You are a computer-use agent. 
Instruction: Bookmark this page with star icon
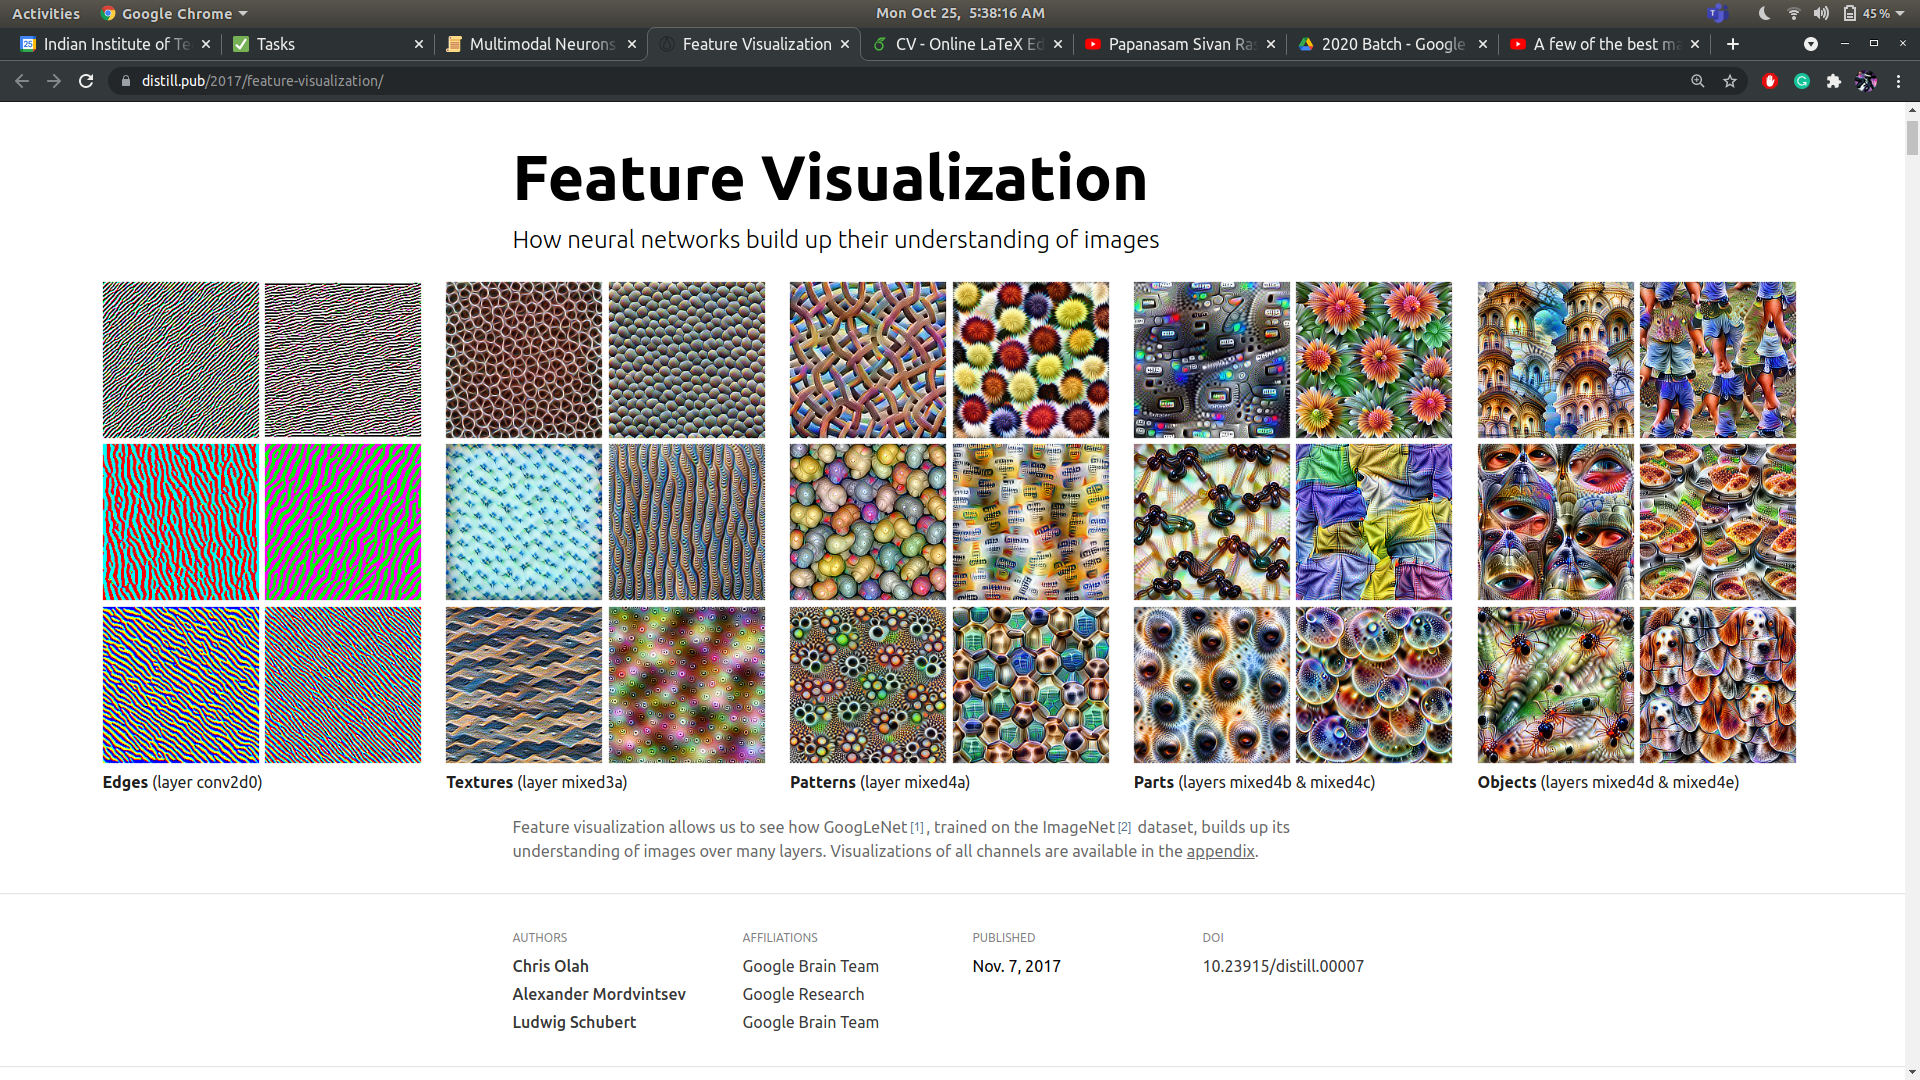1730,81
